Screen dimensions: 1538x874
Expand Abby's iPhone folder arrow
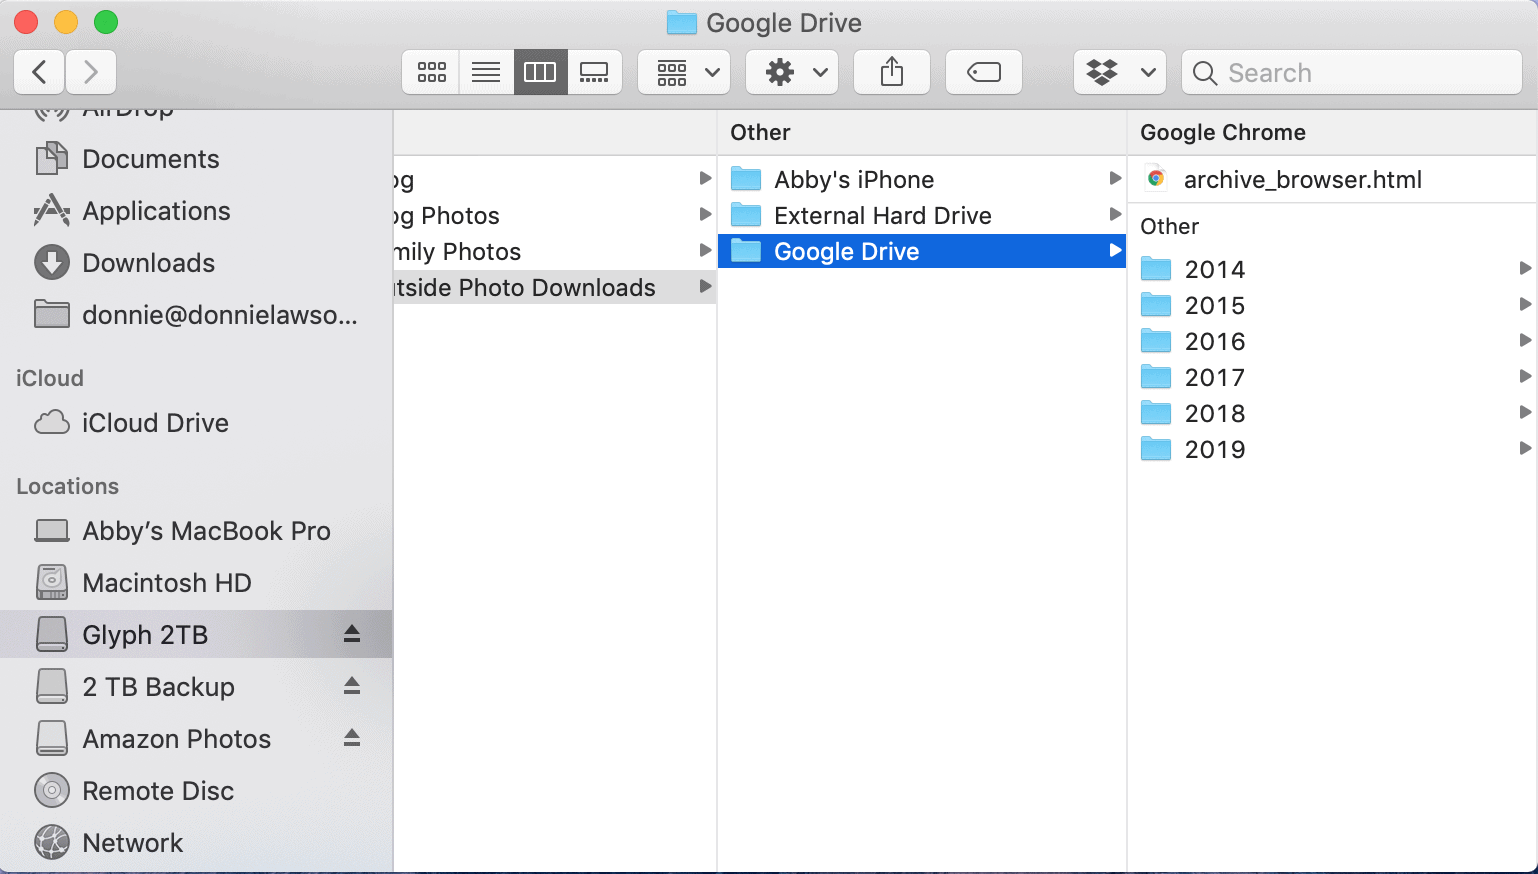(x=1115, y=179)
